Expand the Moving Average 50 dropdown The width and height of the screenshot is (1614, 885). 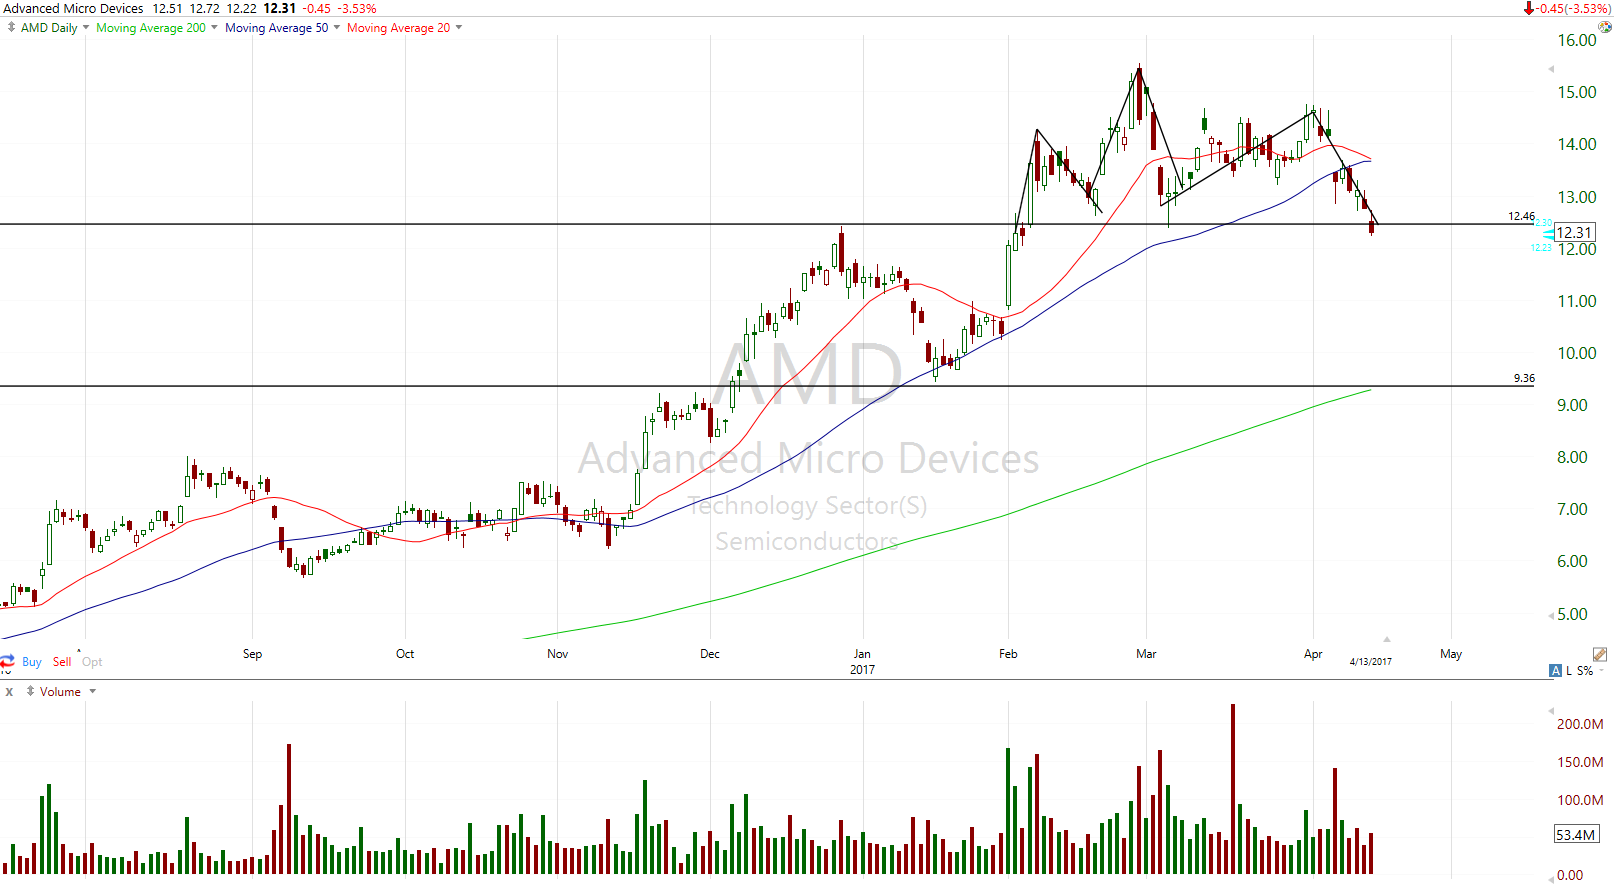pos(336,28)
